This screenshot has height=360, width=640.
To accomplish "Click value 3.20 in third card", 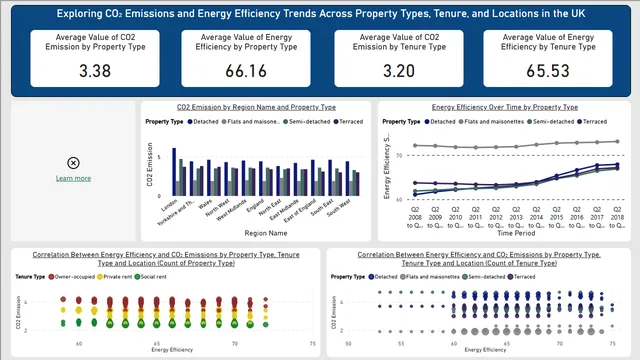I will (x=399, y=71).
